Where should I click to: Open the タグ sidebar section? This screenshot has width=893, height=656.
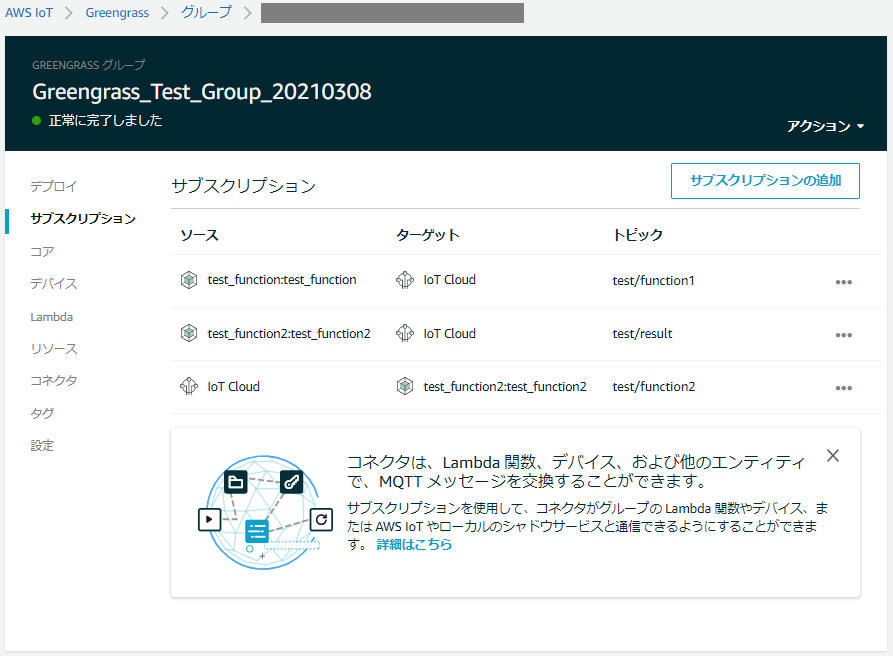(x=42, y=413)
